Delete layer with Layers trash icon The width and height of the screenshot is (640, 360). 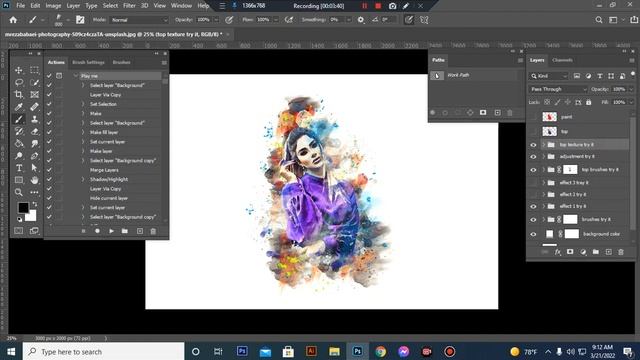621,252
